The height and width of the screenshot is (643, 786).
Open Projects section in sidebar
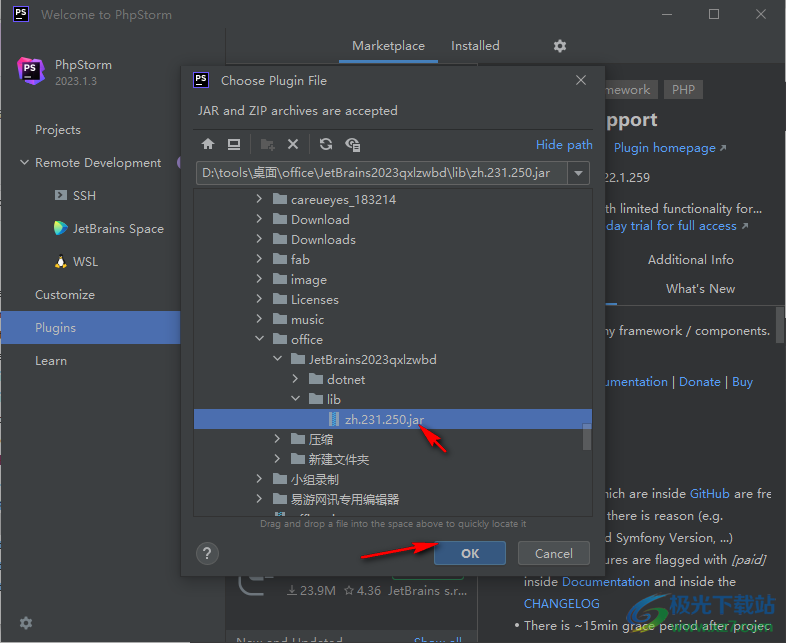58,130
